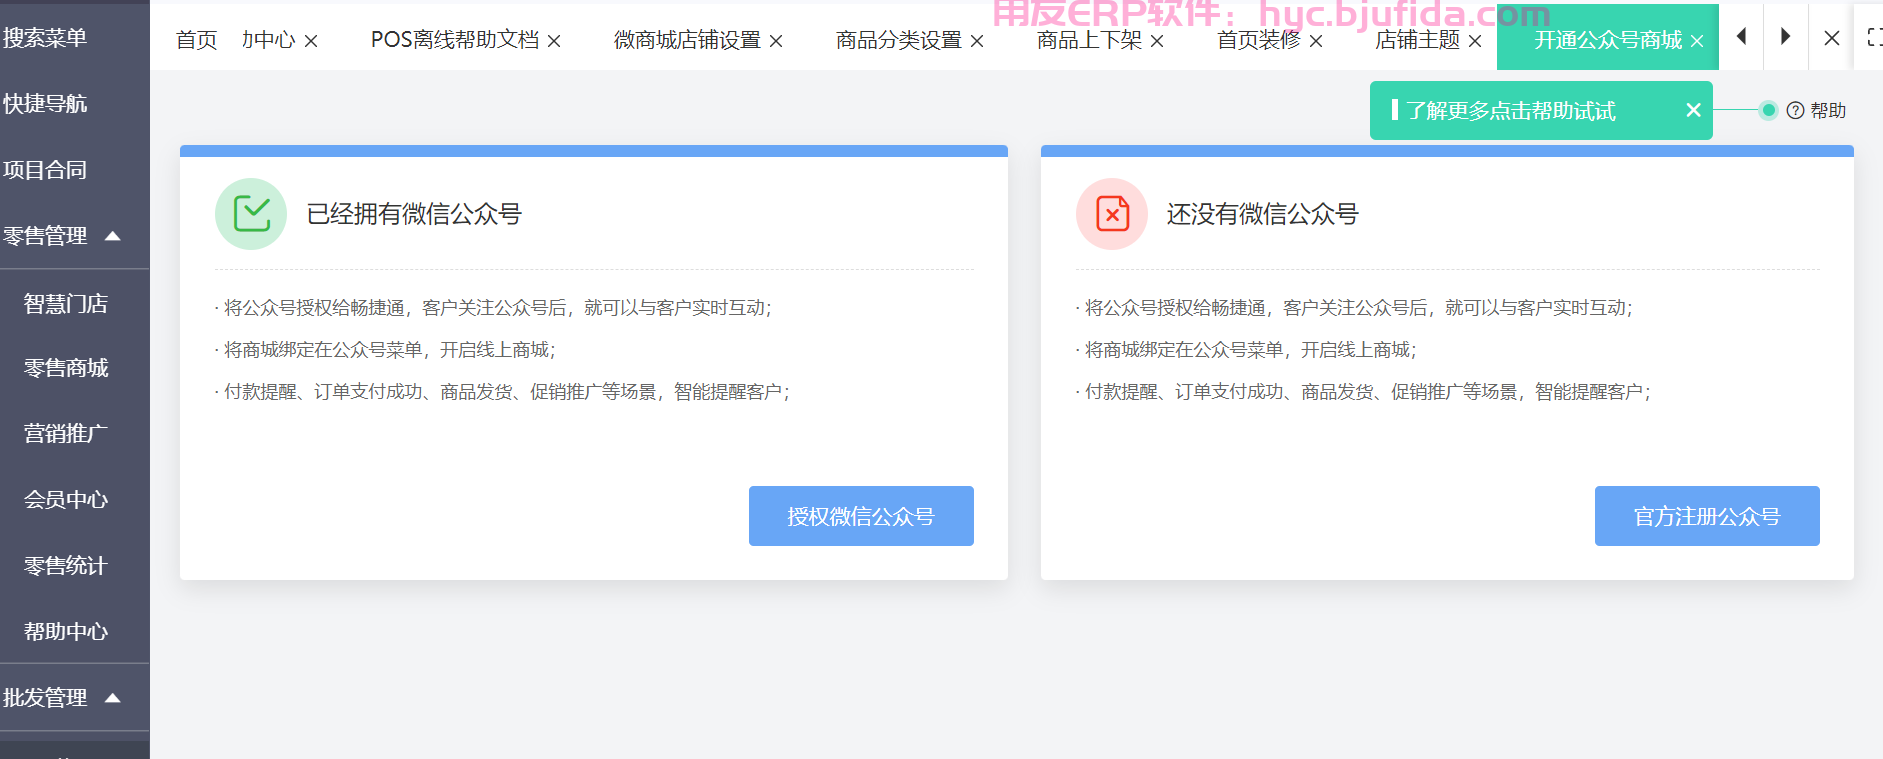
Task: Switch to the 首页 tab
Action: tap(196, 40)
